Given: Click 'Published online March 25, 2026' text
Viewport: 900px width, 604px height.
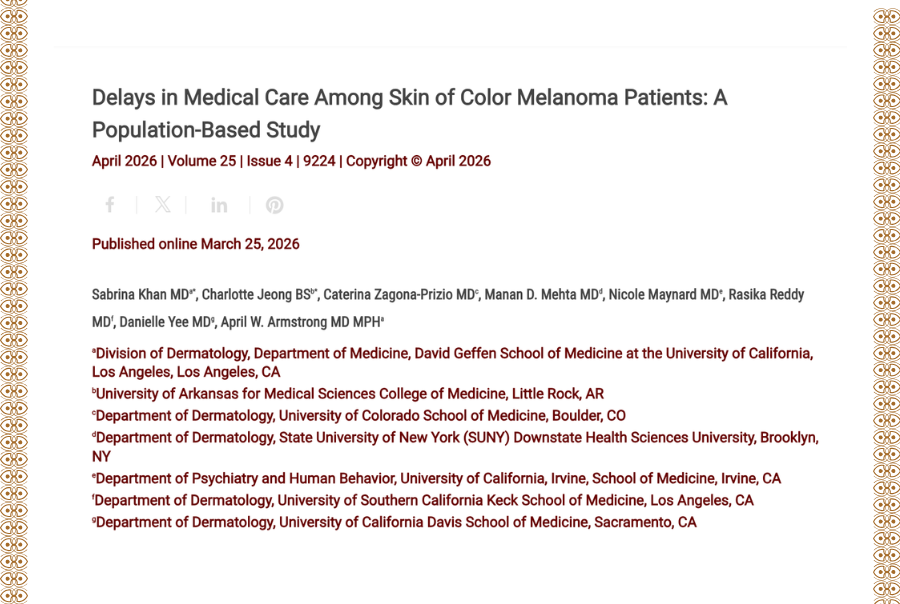Looking at the screenshot, I should click(x=195, y=244).
